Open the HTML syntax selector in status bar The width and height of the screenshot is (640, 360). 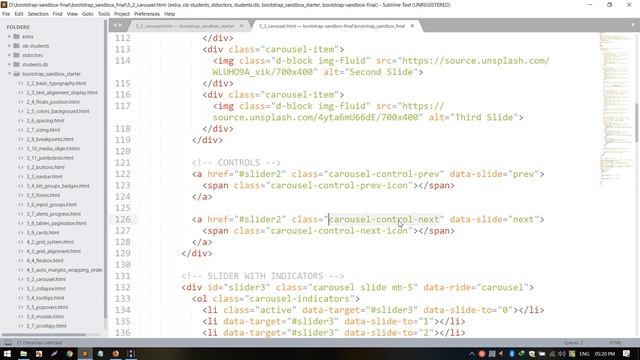pos(615,343)
